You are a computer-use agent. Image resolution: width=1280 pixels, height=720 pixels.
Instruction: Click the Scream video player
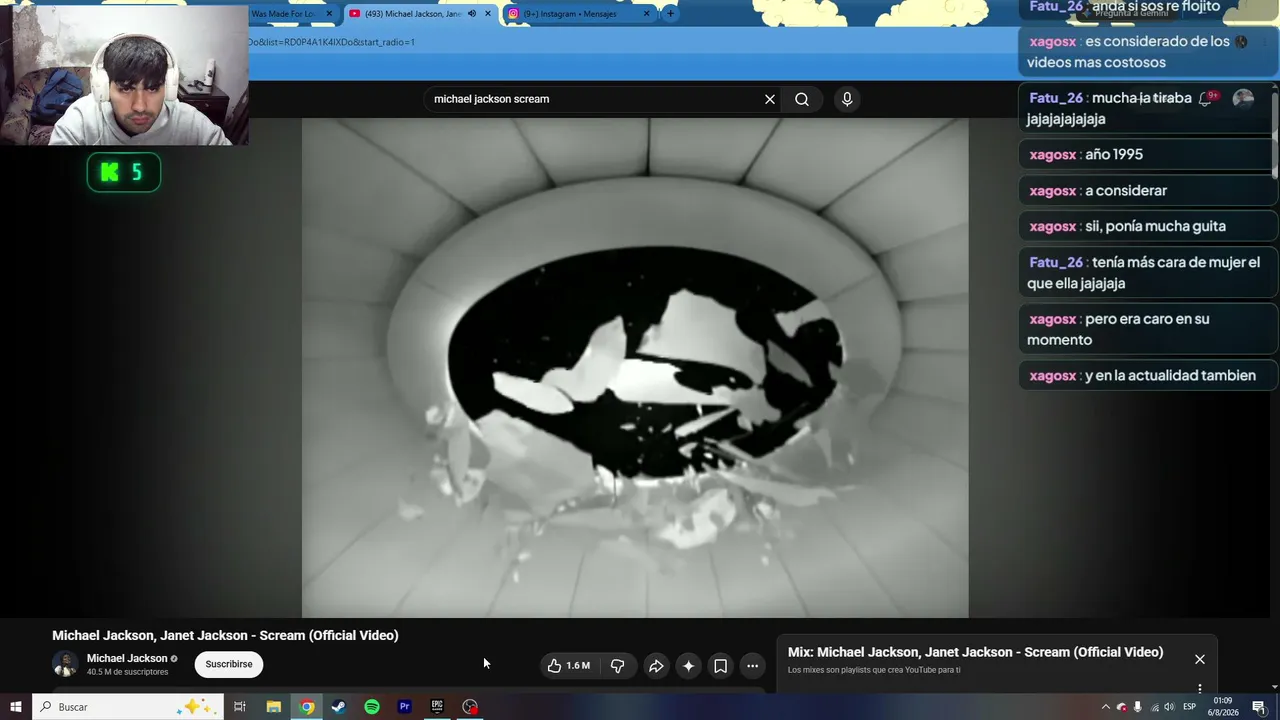pos(635,368)
